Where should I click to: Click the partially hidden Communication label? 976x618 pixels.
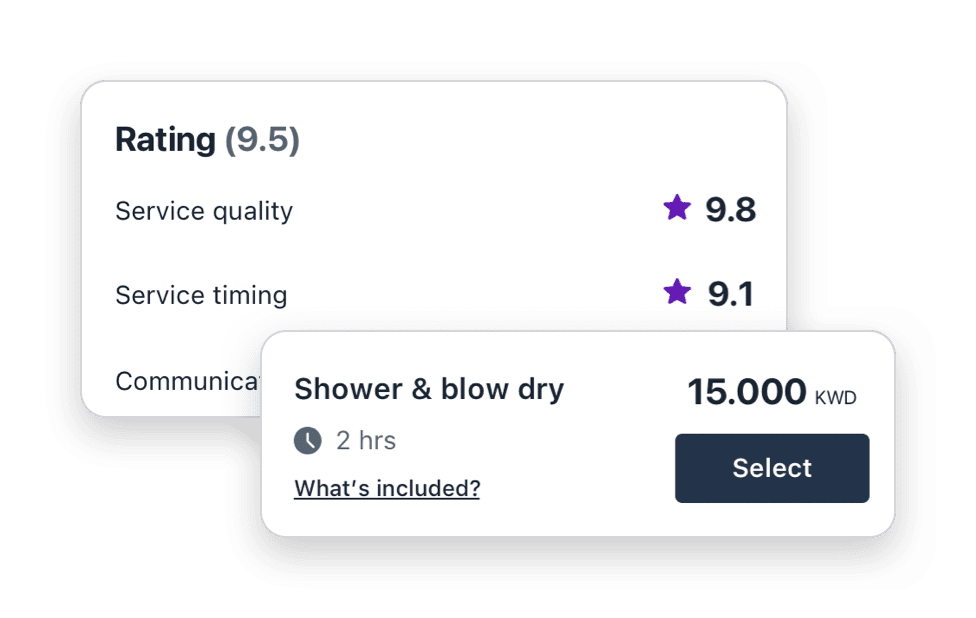pyautogui.click(x=187, y=381)
